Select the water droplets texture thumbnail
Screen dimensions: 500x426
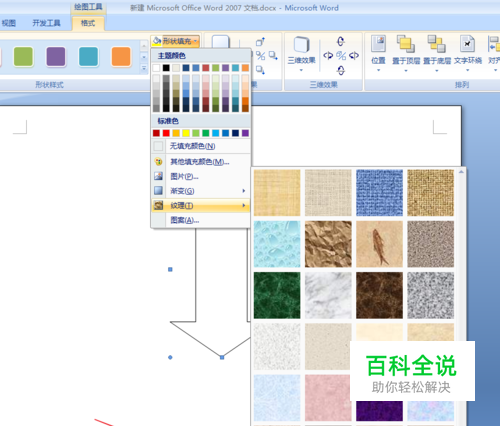tap(277, 244)
